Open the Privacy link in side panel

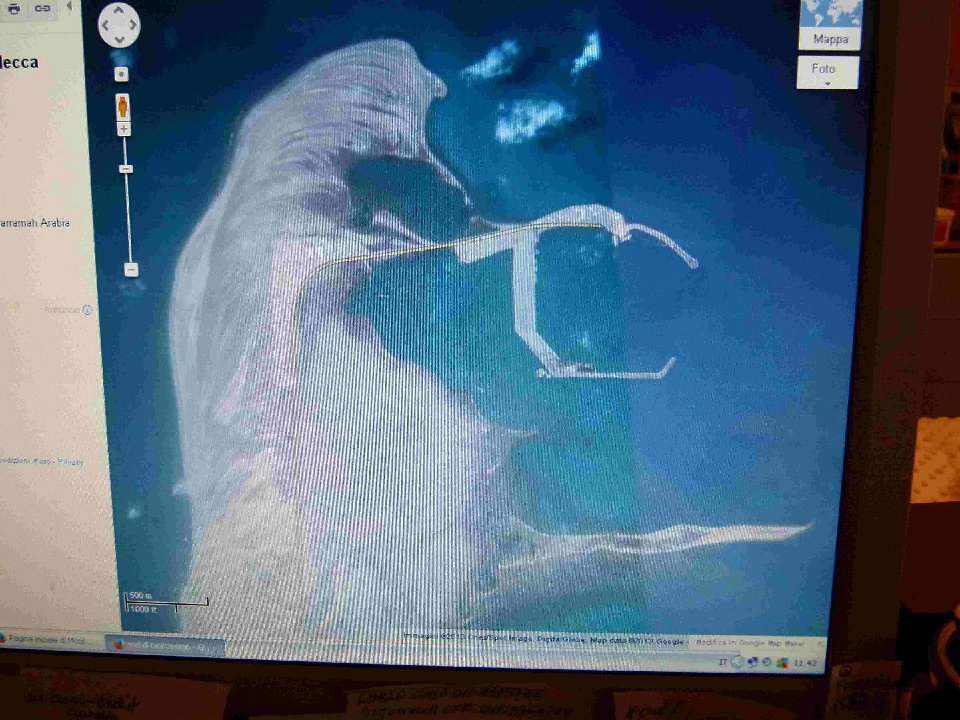[70, 462]
